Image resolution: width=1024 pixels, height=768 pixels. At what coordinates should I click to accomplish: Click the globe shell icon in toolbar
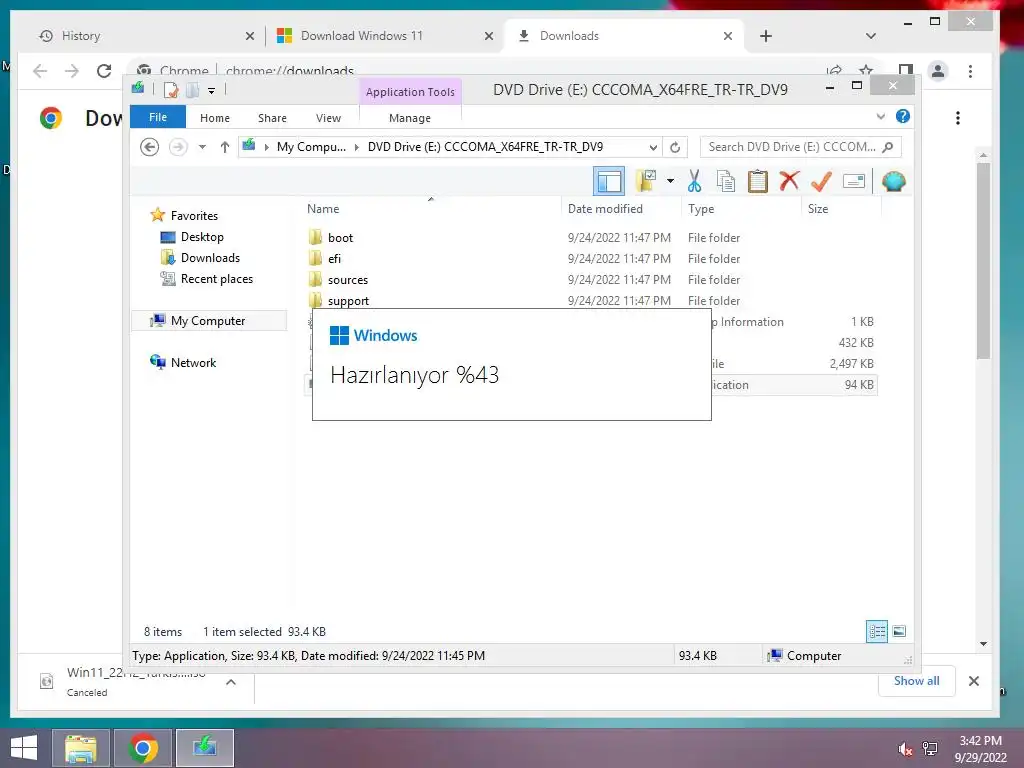click(893, 181)
